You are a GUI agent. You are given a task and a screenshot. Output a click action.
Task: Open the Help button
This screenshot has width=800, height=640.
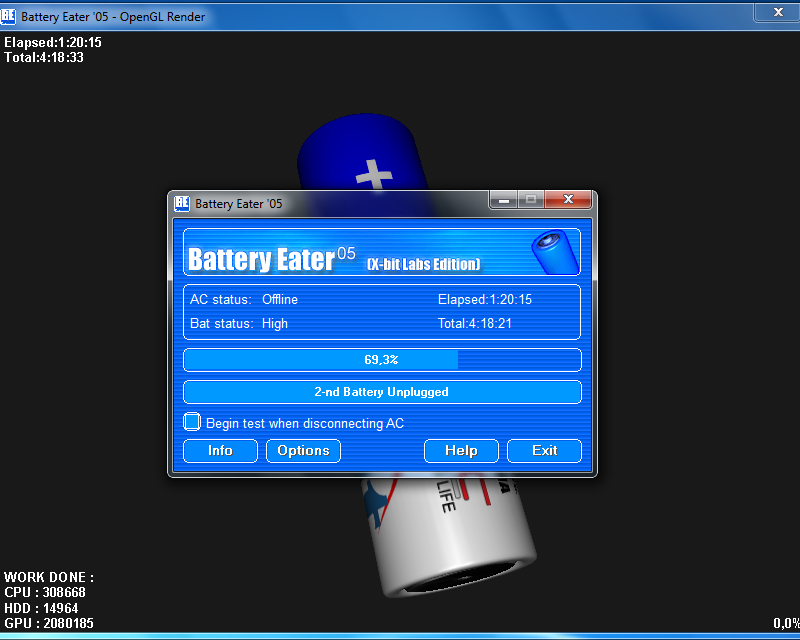pyautogui.click(x=461, y=451)
